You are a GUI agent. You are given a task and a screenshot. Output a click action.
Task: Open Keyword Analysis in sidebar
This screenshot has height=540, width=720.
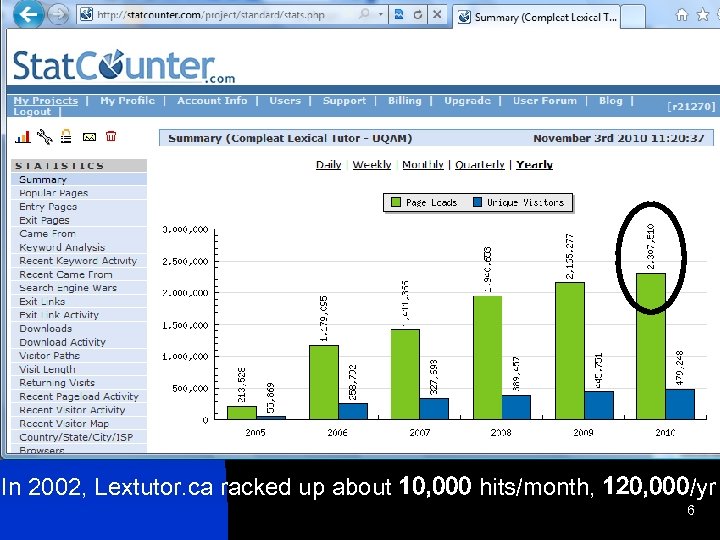(79, 247)
